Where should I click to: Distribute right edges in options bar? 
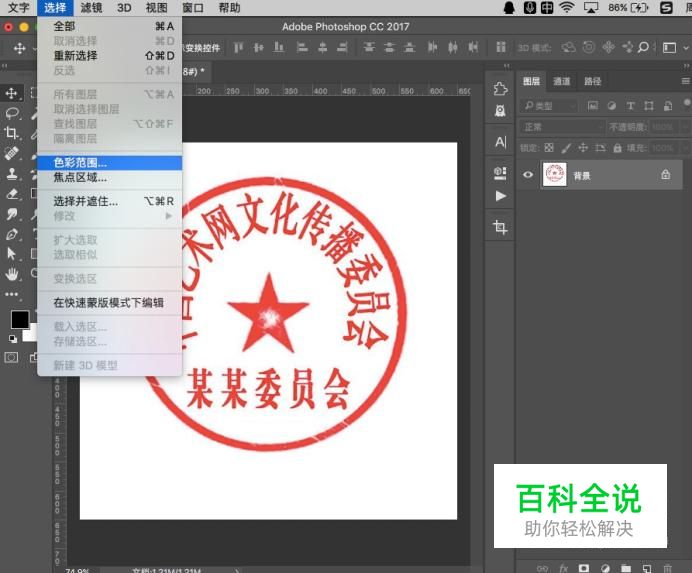click(473, 47)
